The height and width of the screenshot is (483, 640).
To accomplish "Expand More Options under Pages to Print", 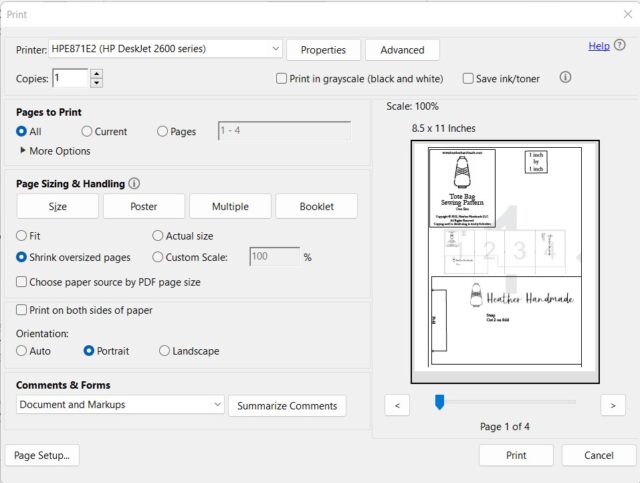I will 56,151.
